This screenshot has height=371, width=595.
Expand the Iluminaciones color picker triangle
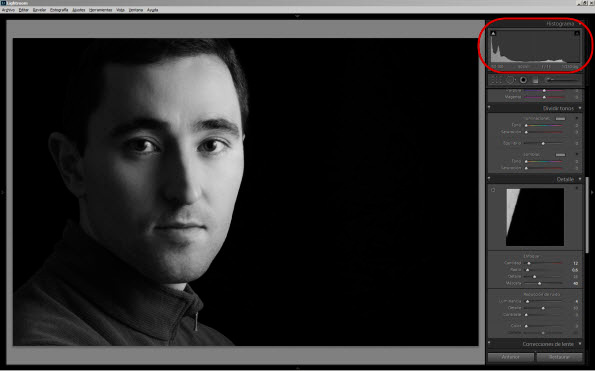point(577,118)
